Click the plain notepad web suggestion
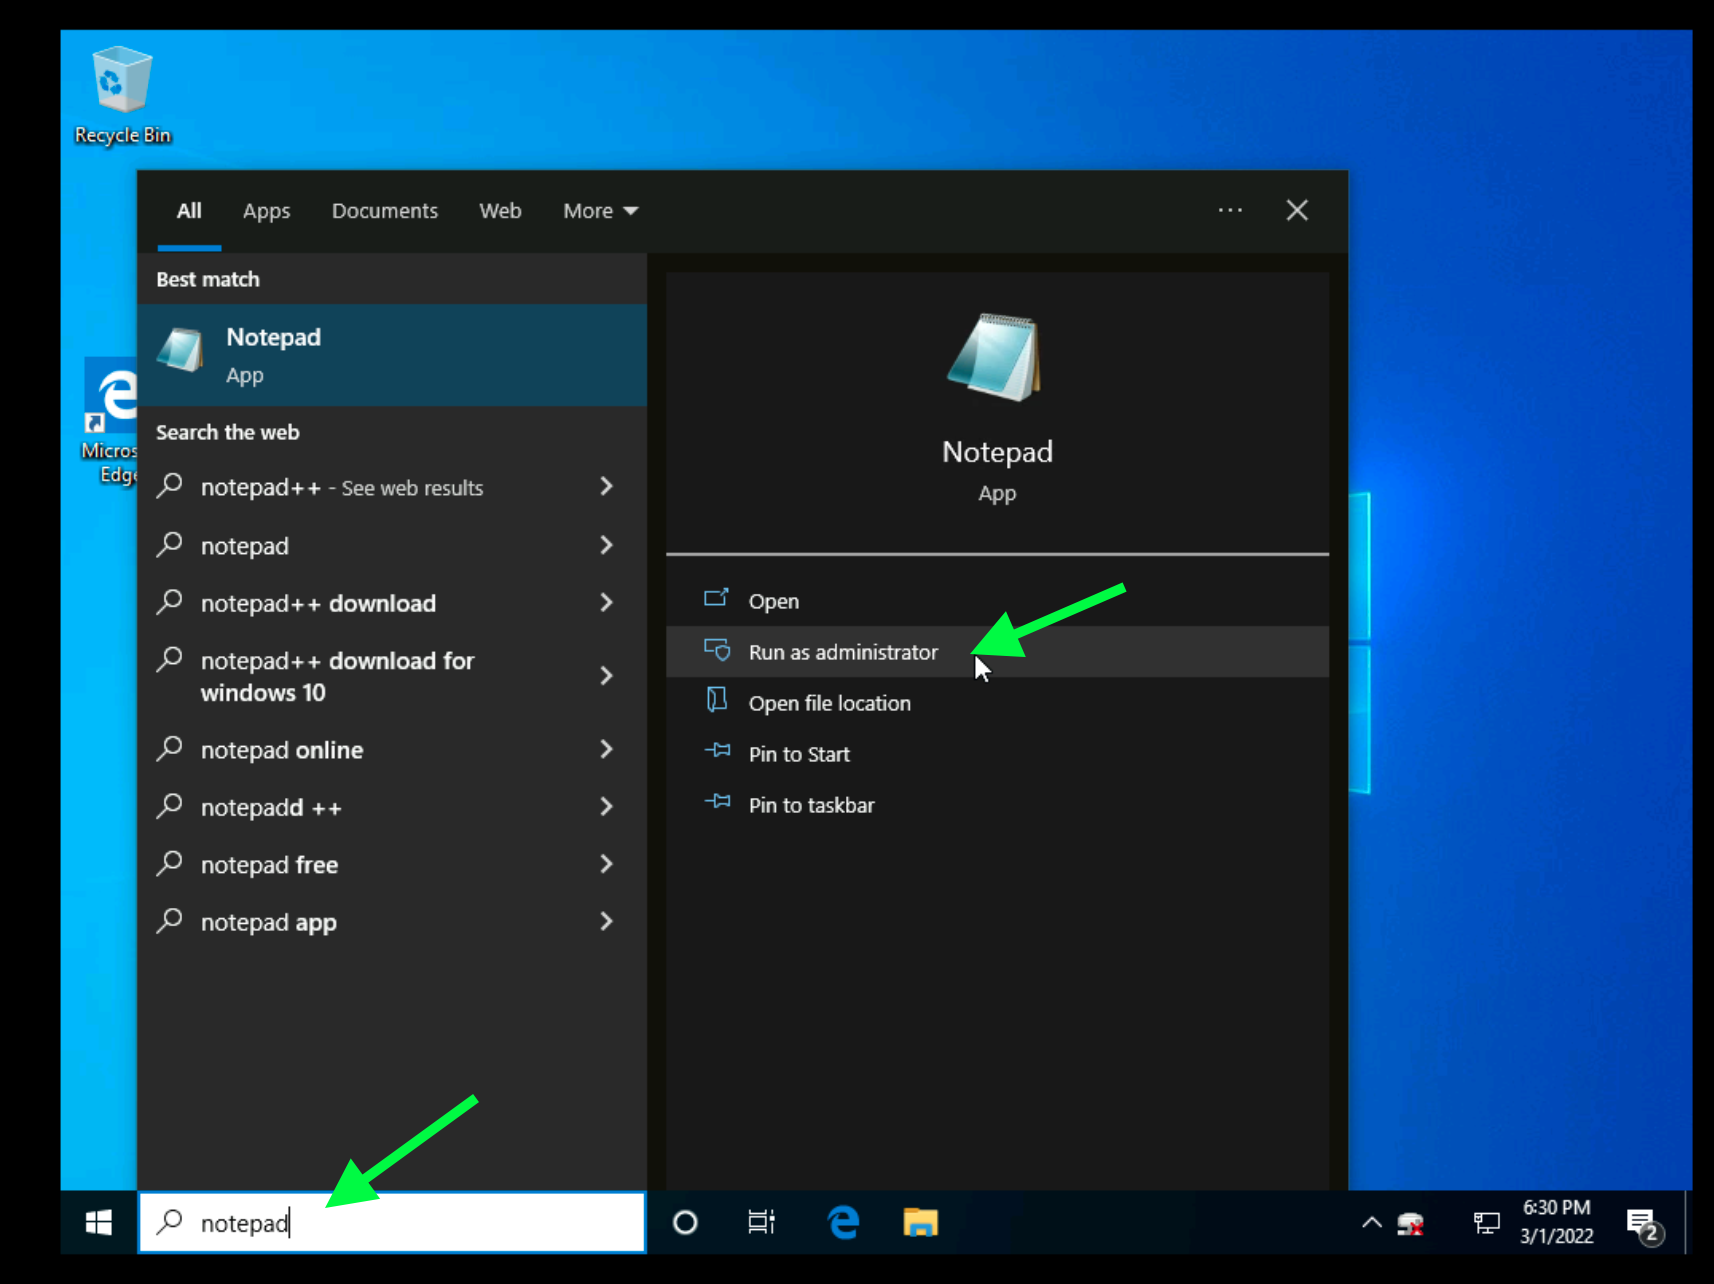The image size is (1714, 1284). tap(392, 545)
